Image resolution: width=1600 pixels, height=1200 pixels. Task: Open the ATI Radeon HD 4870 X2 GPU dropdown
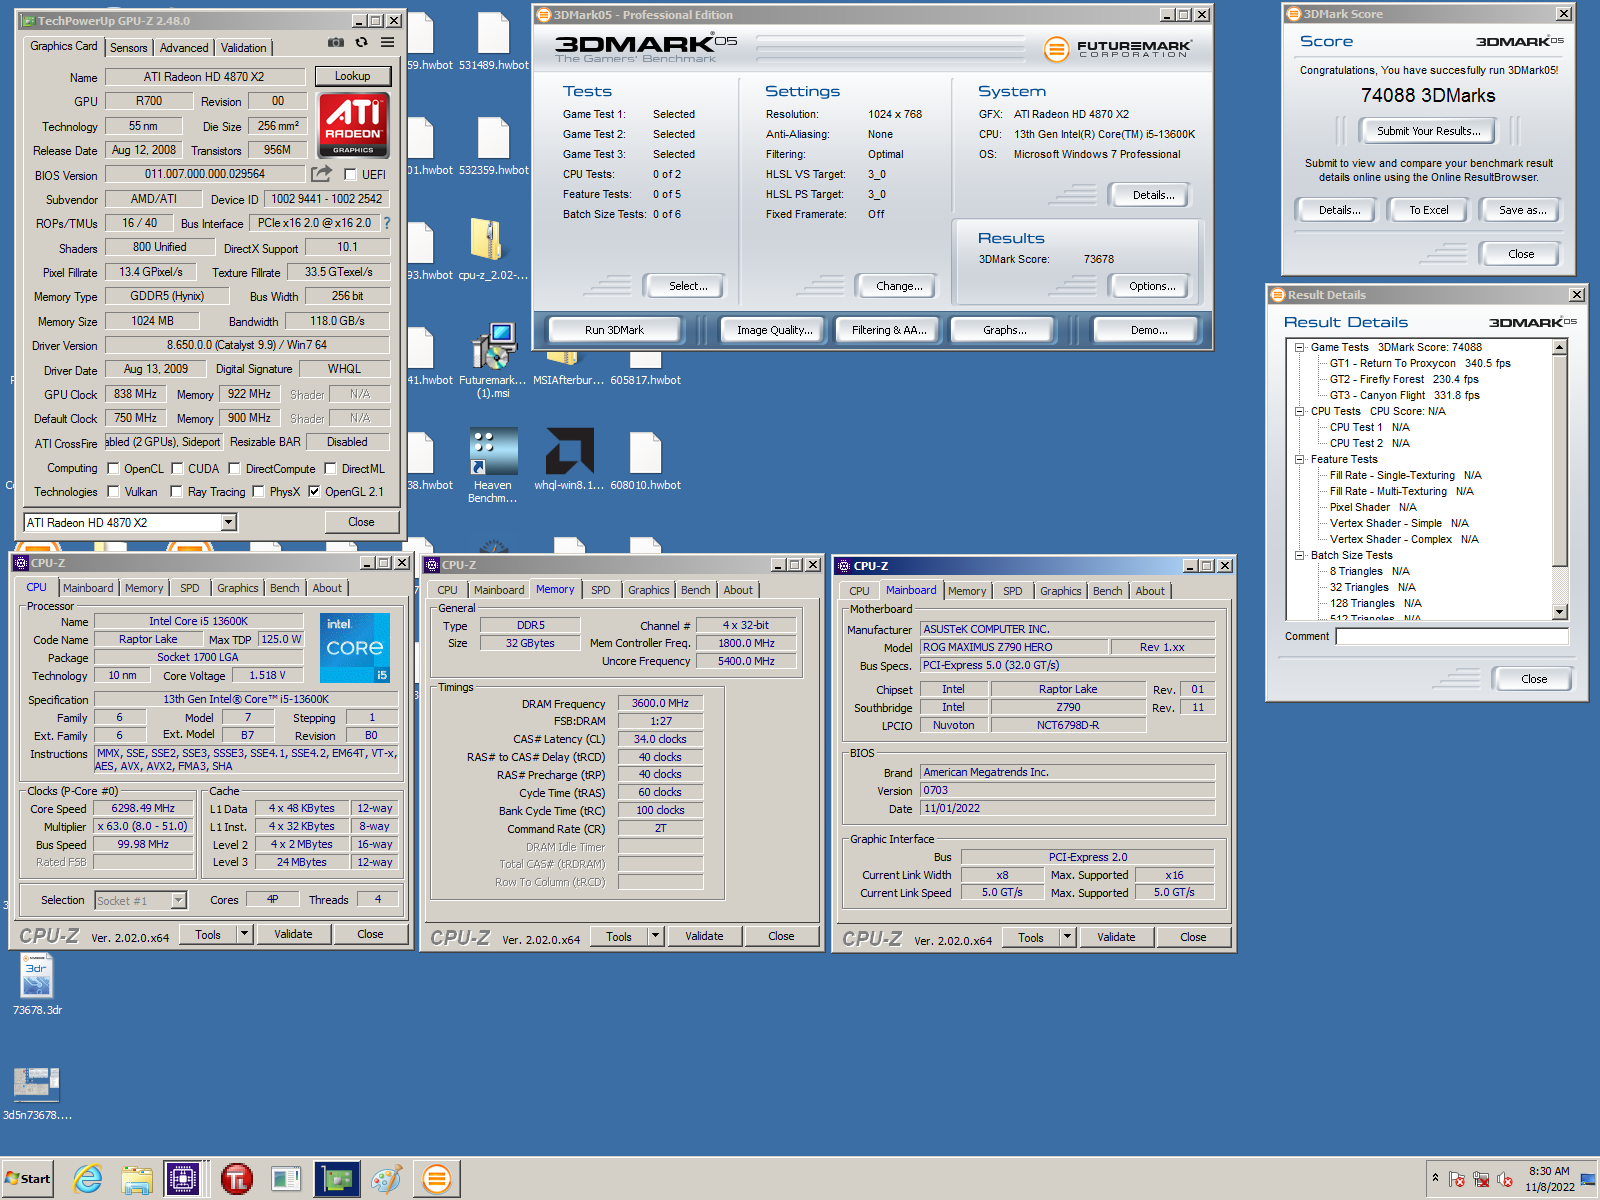coord(228,522)
